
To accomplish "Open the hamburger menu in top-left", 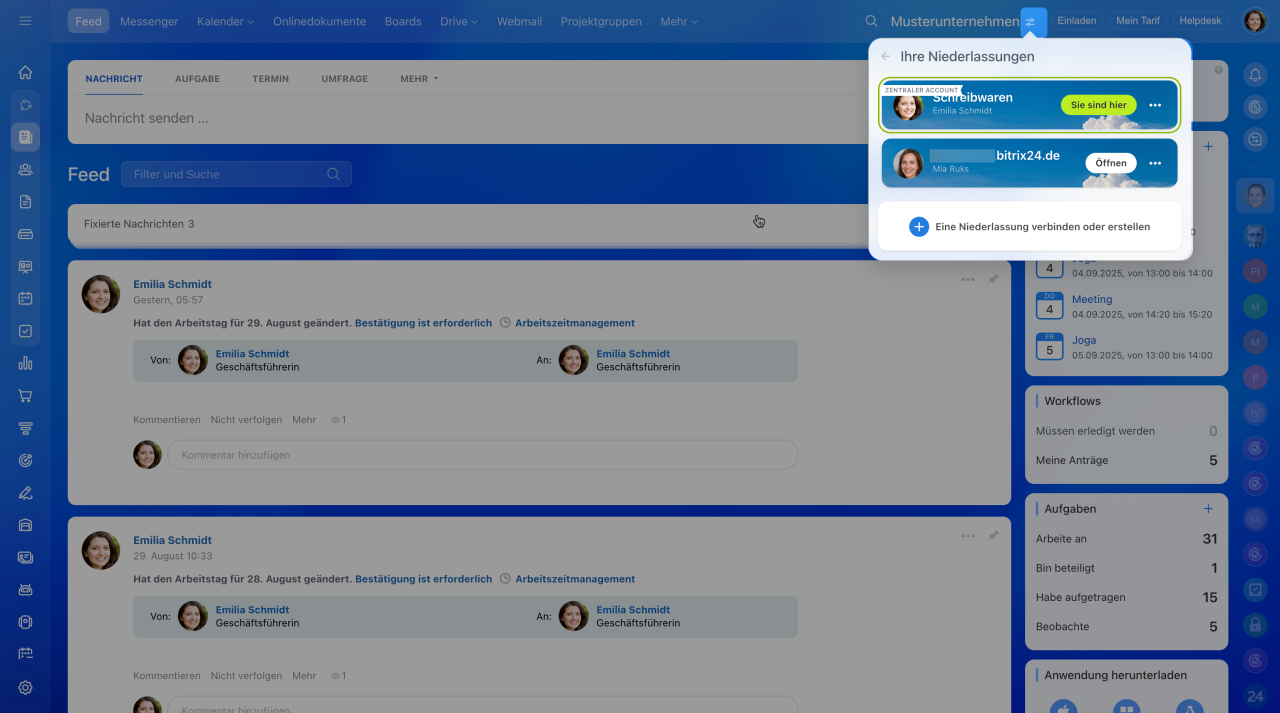I will [x=25, y=21].
